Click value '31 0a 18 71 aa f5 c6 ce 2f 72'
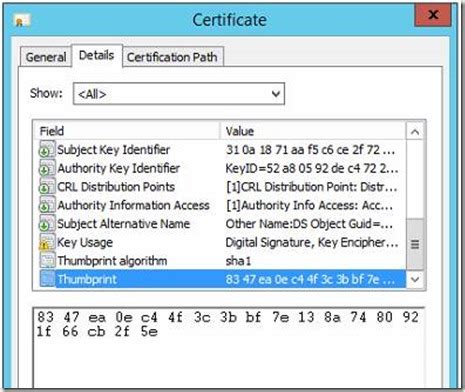This screenshot has height=392, width=465. point(310,150)
